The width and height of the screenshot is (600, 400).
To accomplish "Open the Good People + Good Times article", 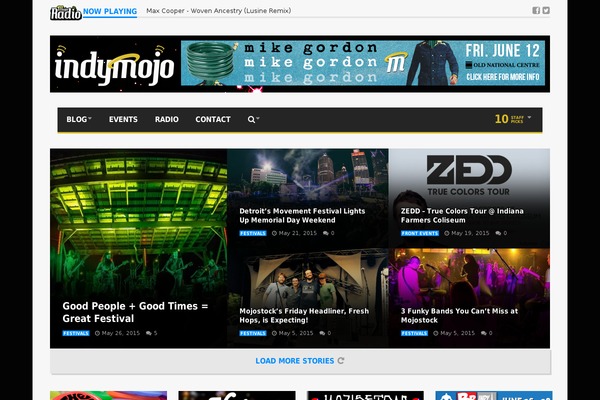I will tap(135, 312).
